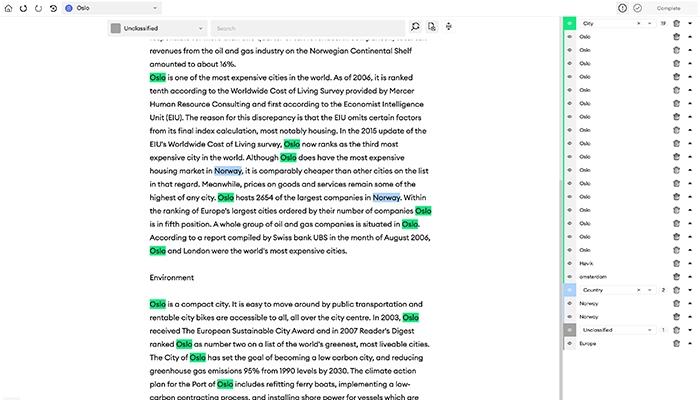Clear the City label with the x
The height and width of the screenshot is (400, 700).
(638, 23)
